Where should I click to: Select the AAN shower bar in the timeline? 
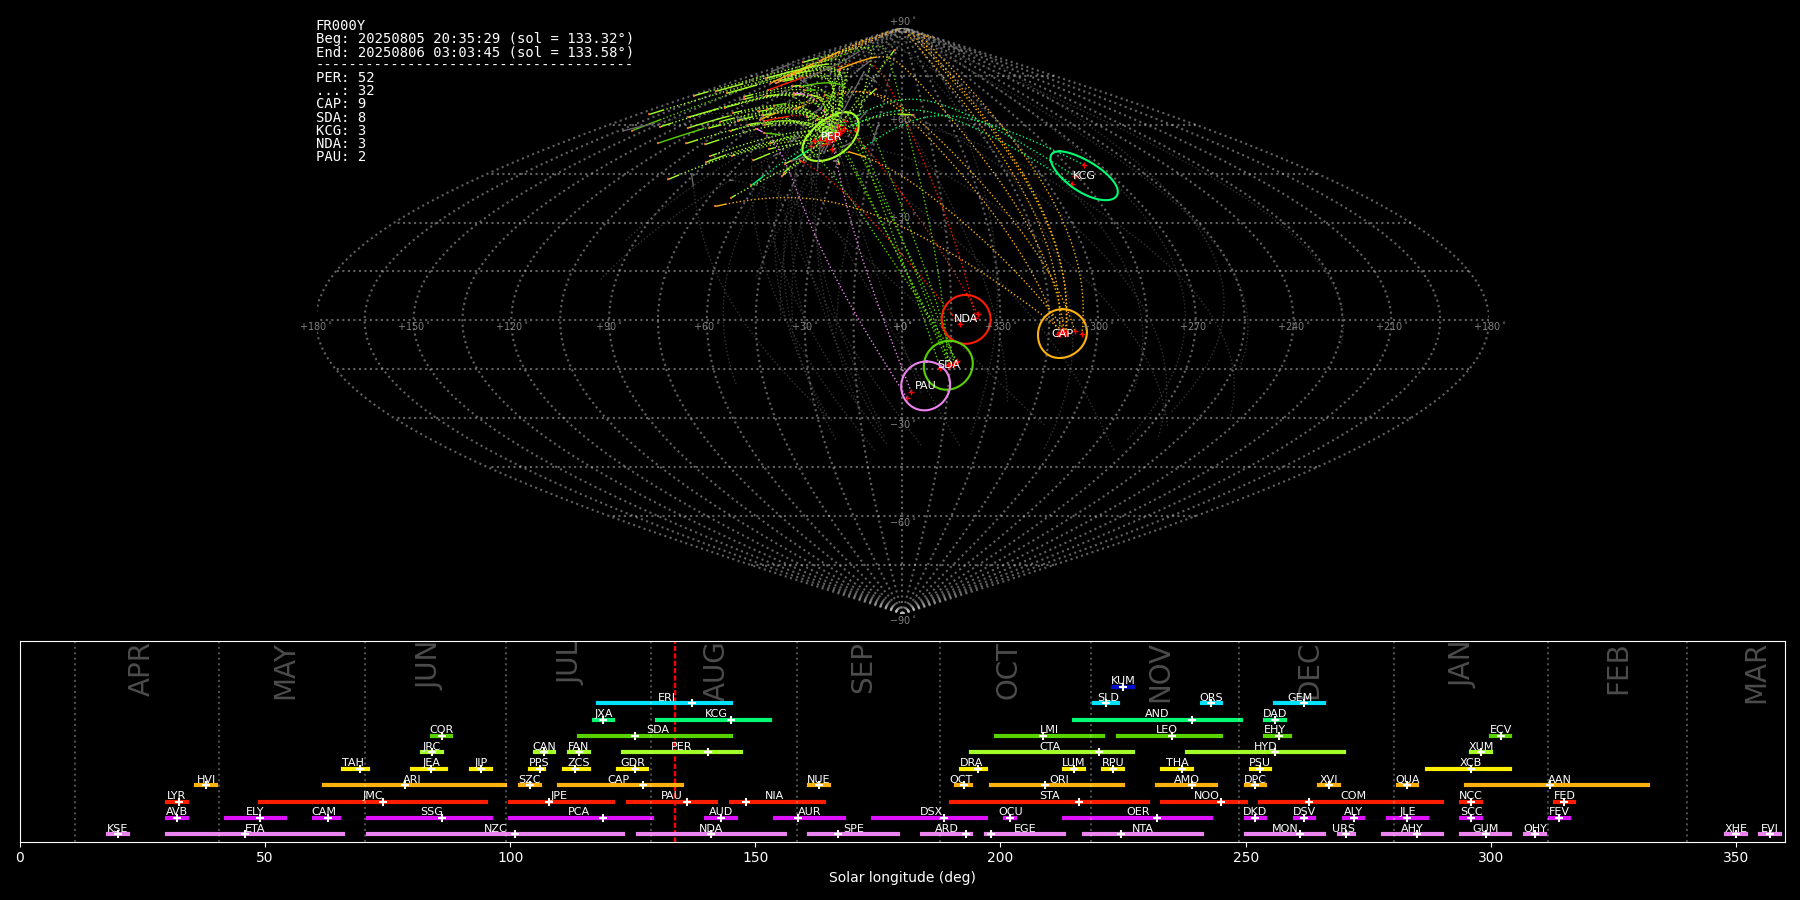[x=1557, y=785]
